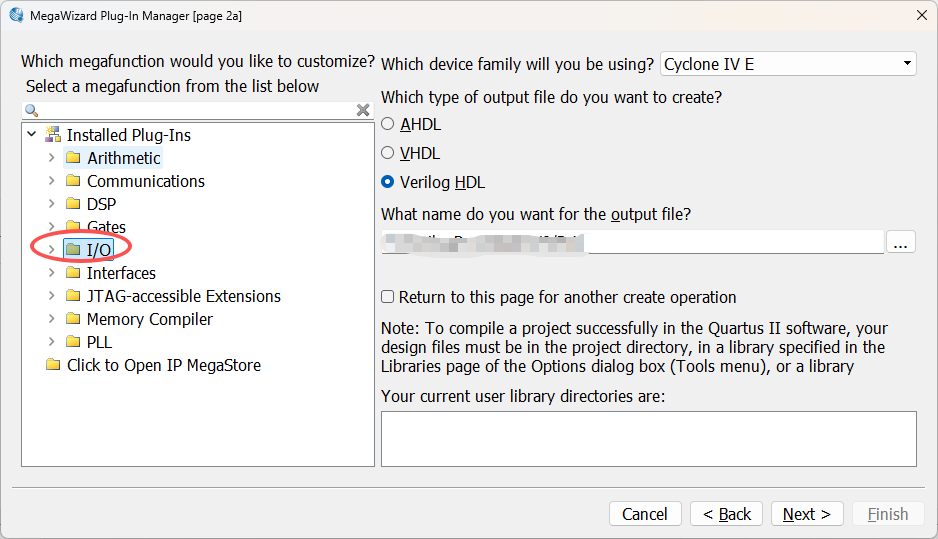
Task: Expand the Gates category
Action: (51, 226)
